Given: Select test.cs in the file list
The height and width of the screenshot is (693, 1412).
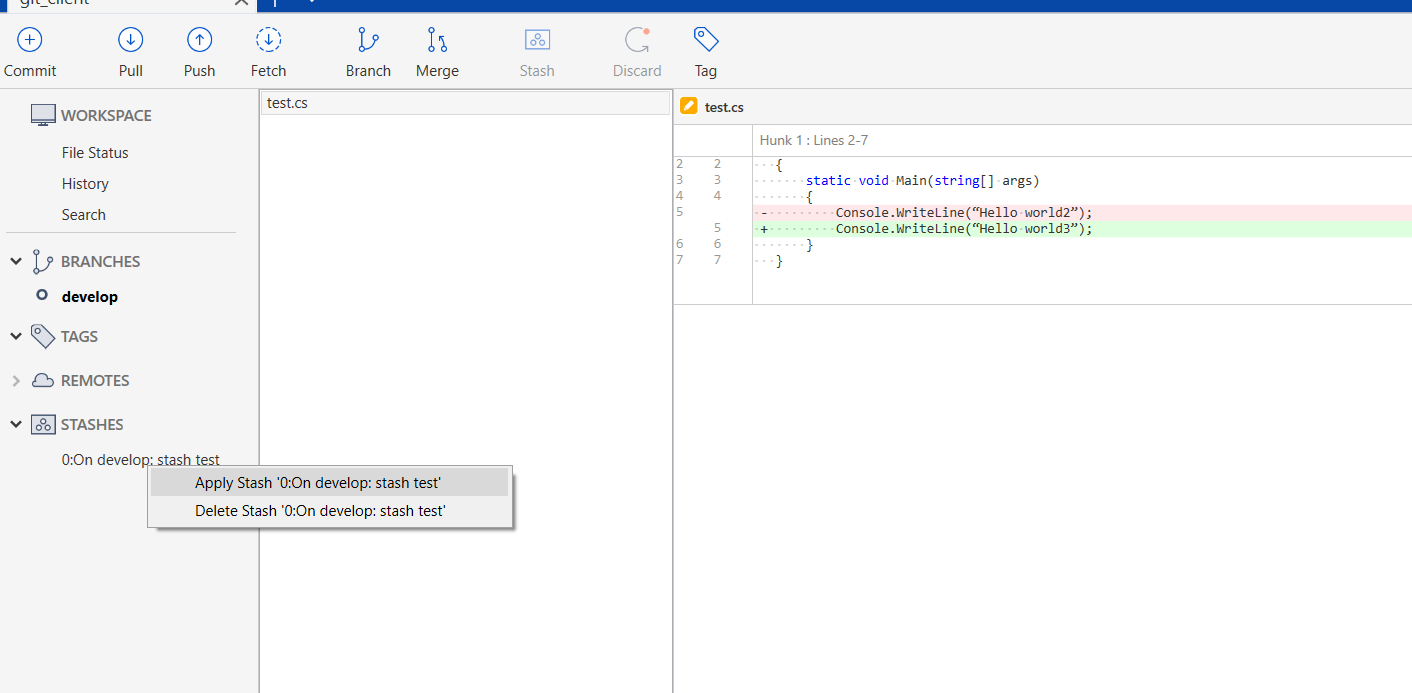Looking at the screenshot, I should [288, 103].
